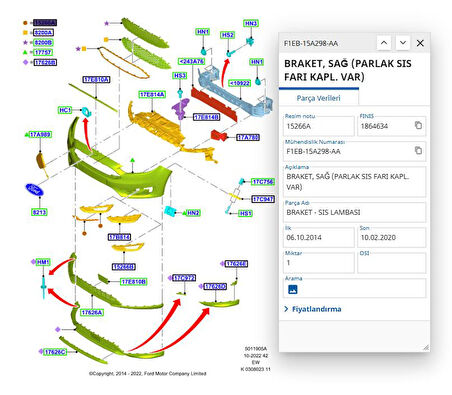Click the Miktar field showing 1

click(x=319, y=263)
